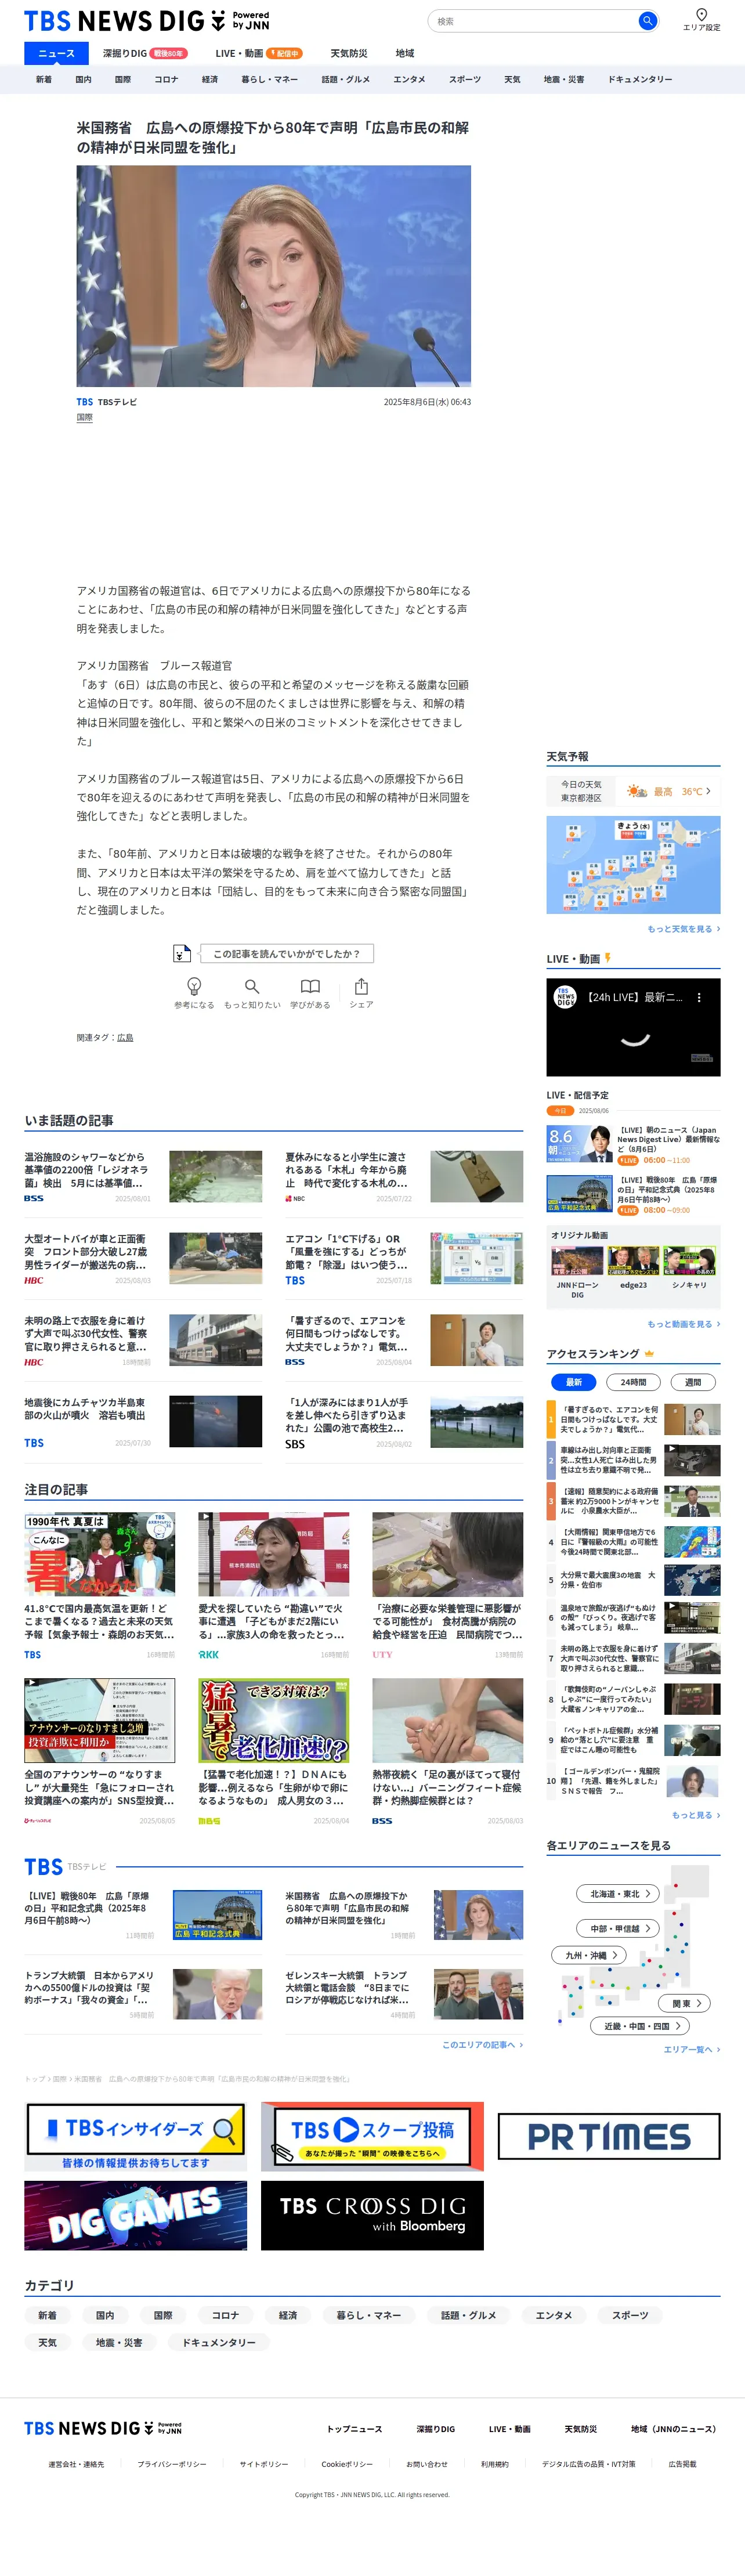Click footer Cookieポリシー link
This screenshot has width=745, height=2576.
pos(347,2464)
